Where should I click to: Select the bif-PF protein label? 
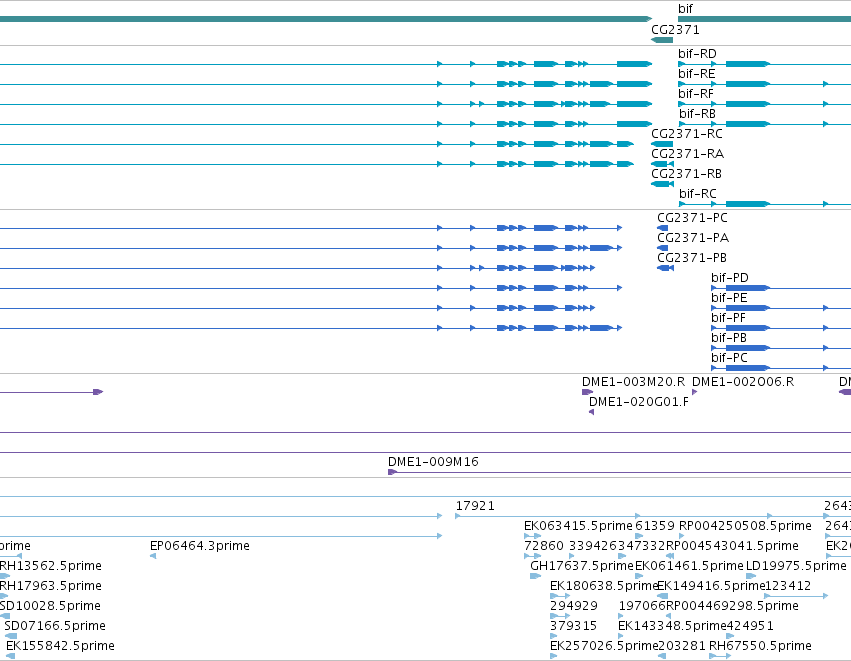pyautogui.click(x=728, y=318)
